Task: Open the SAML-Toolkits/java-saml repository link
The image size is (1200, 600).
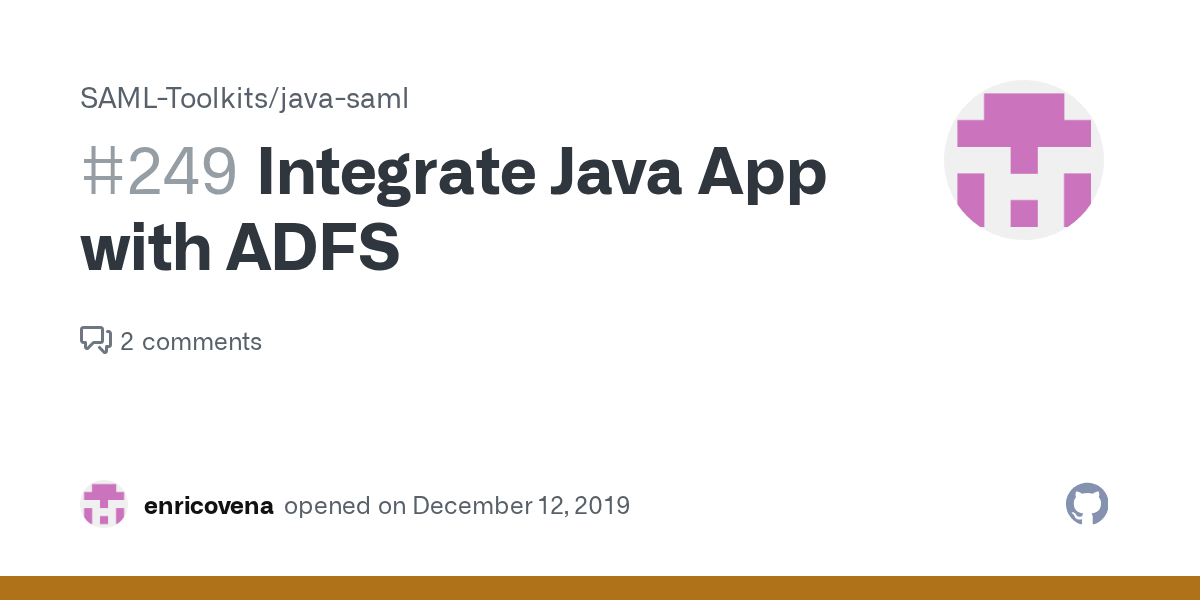Action: [x=244, y=98]
